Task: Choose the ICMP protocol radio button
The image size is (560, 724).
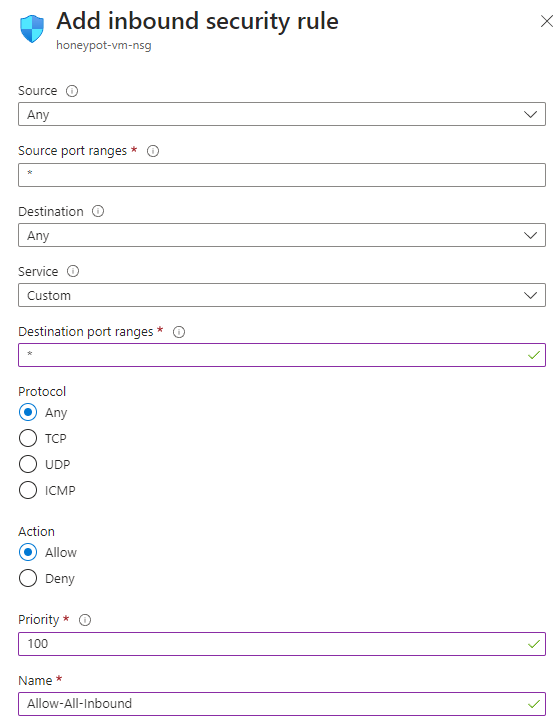Action: tap(28, 490)
